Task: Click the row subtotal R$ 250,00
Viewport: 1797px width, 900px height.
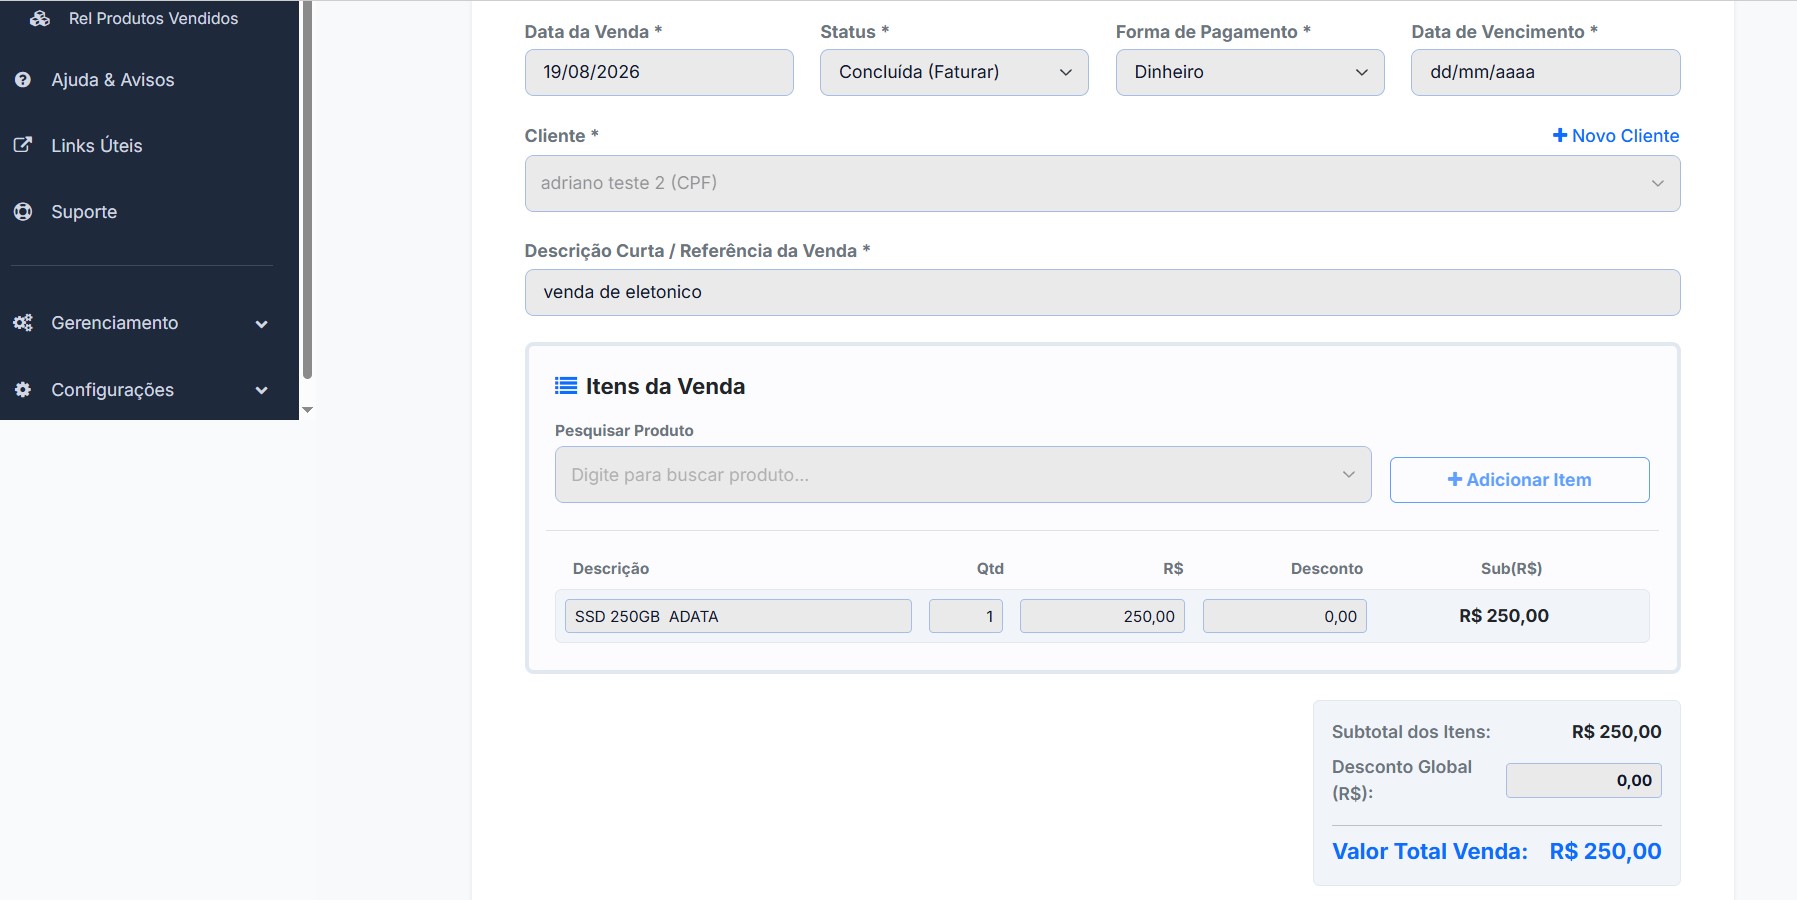Action: tap(1504, 616)
